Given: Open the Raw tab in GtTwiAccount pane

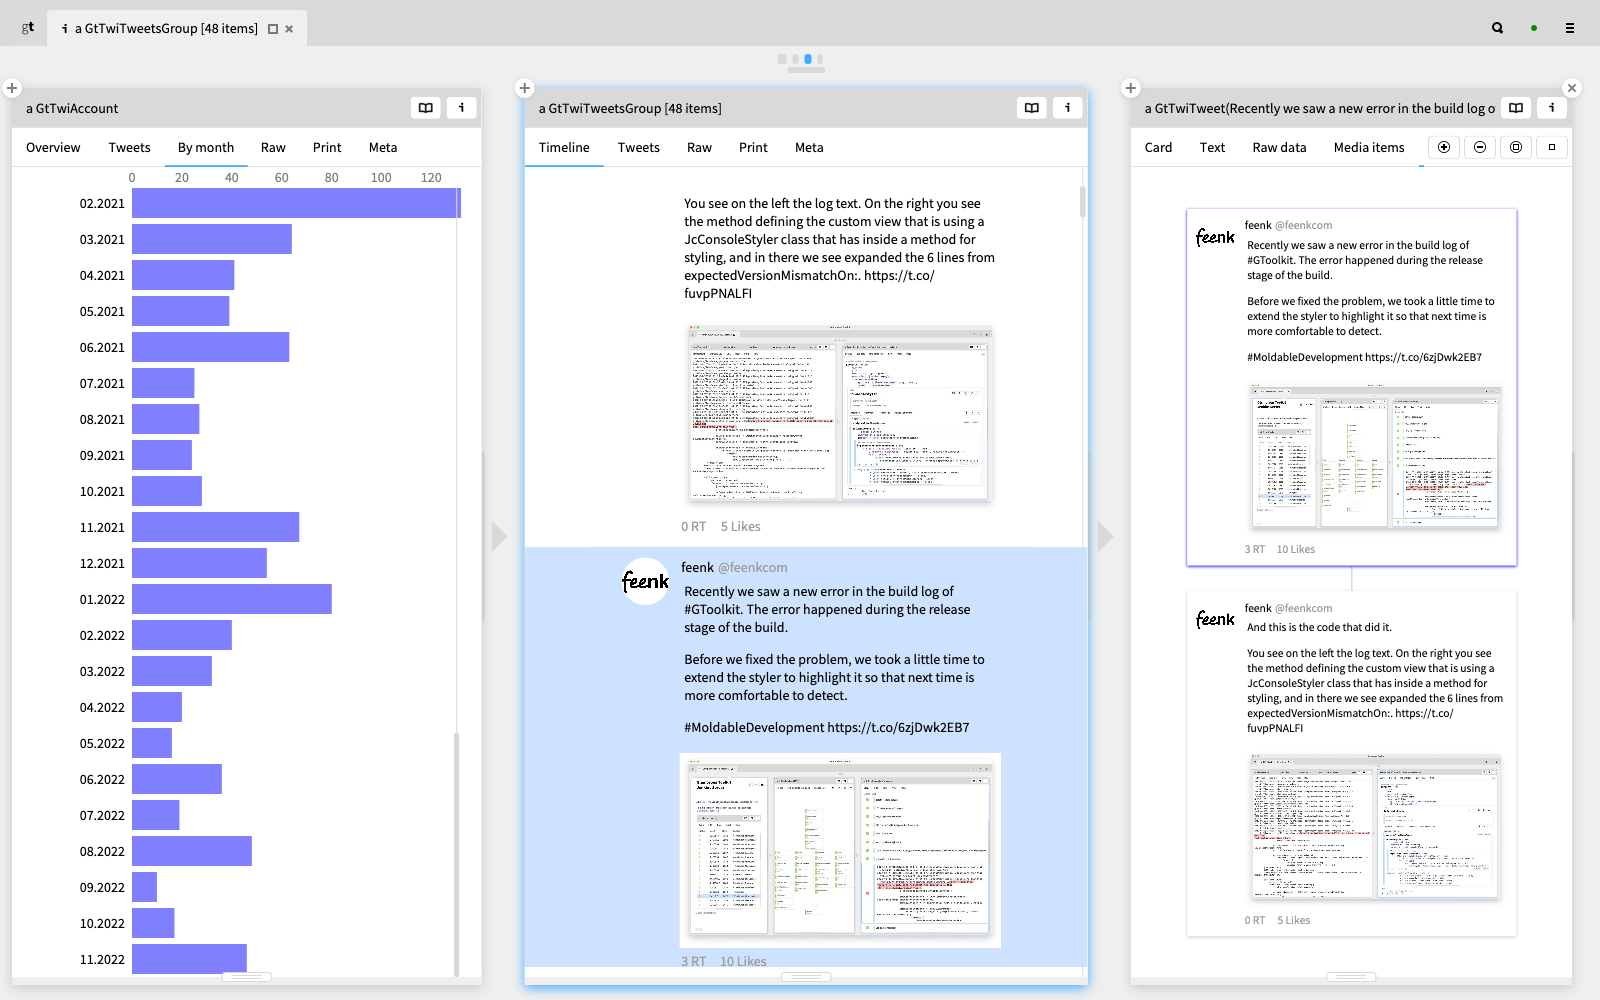Looking at the screenshot, I should pyautogui.click(x=273, y=147).
